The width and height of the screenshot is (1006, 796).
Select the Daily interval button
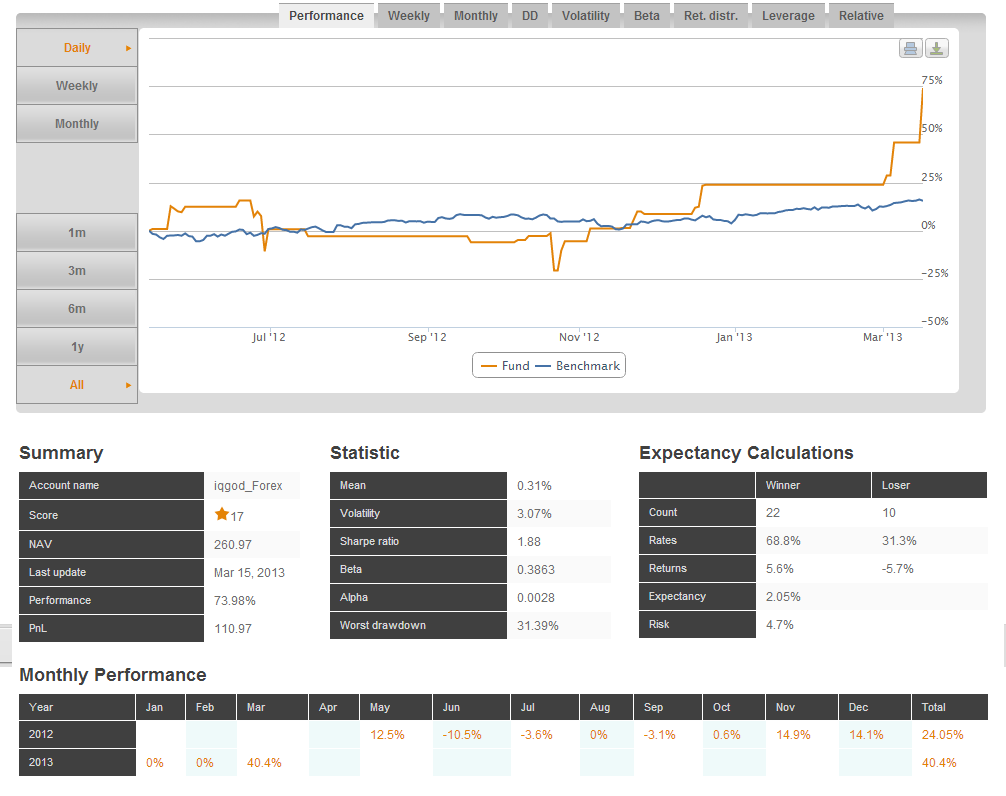pyautogui.click(x=77, y=47)
